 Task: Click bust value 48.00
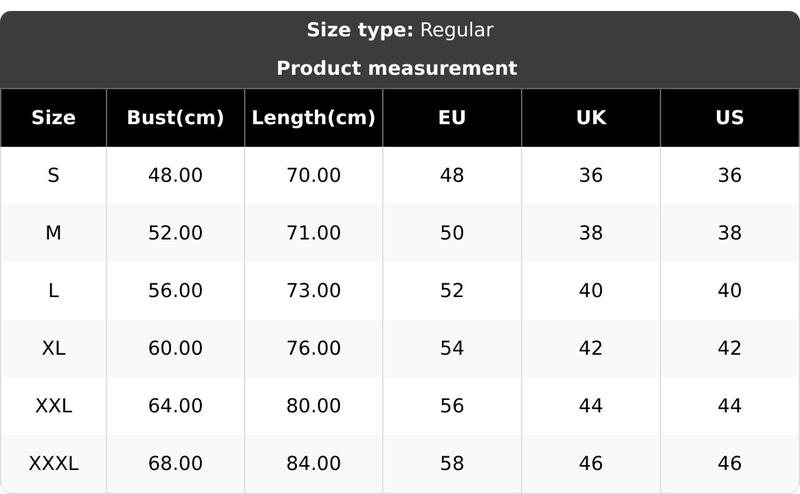175,175
